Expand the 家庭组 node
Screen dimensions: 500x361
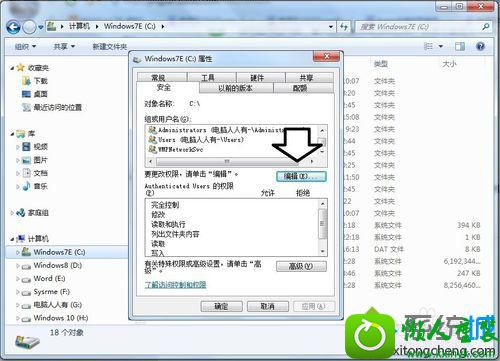12,213
